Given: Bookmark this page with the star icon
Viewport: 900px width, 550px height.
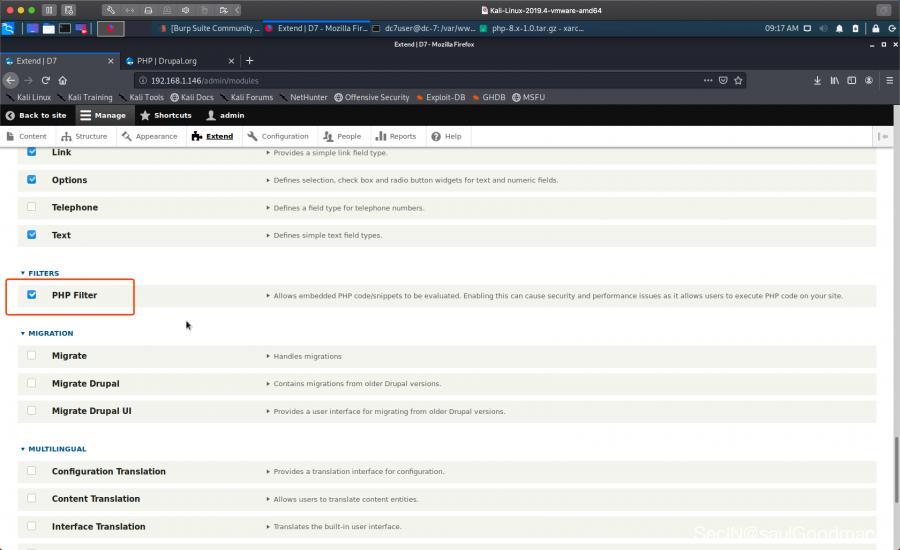Looking at the screenshot, I should coord(738,80).
